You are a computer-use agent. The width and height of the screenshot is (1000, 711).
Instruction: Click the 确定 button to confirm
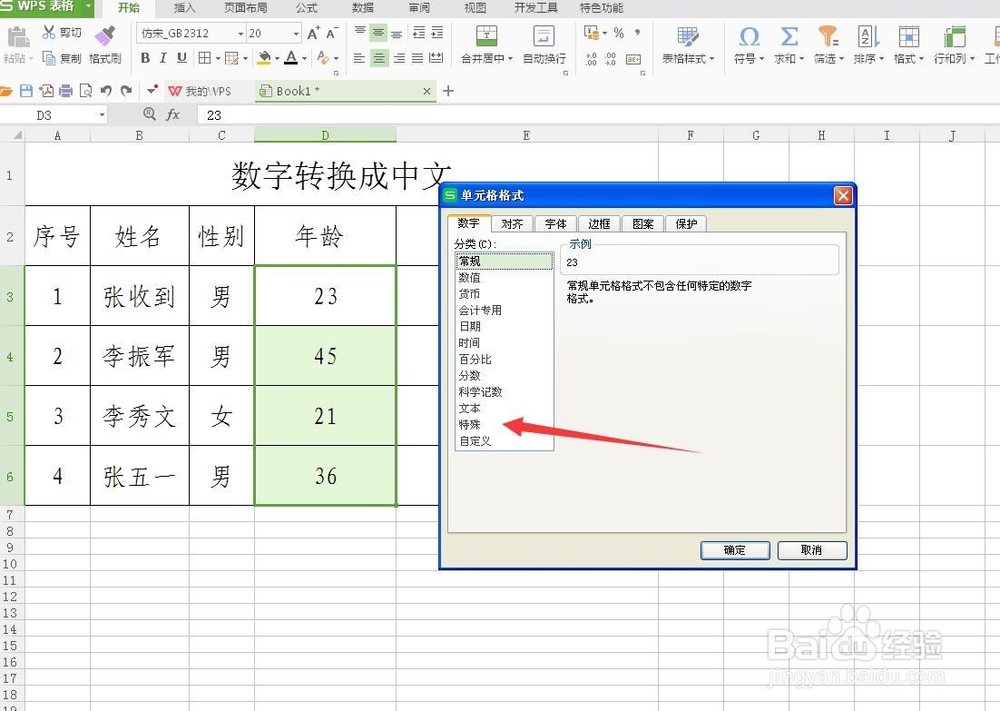tap(735, 550)
